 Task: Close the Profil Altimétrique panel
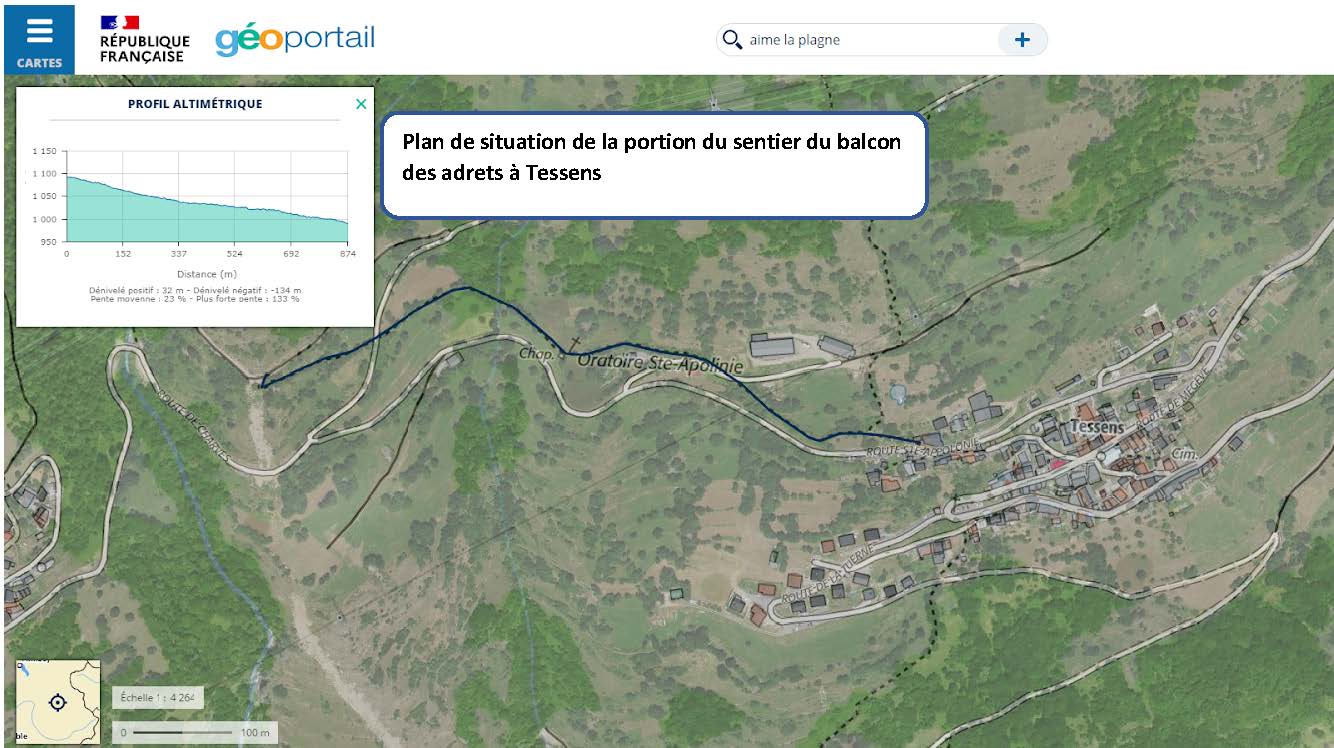coord(361,104)
